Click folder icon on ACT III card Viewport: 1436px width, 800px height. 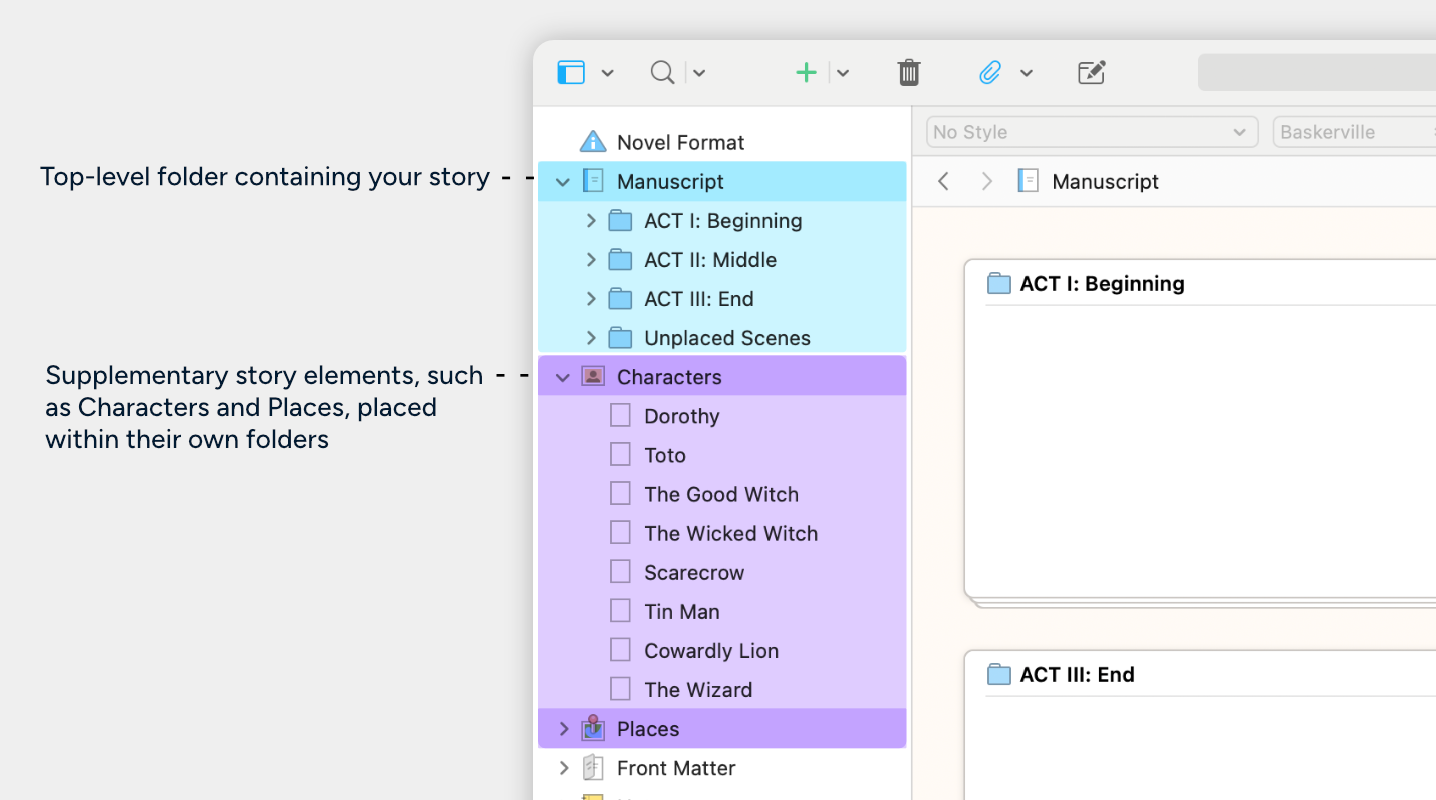(999, 674)
